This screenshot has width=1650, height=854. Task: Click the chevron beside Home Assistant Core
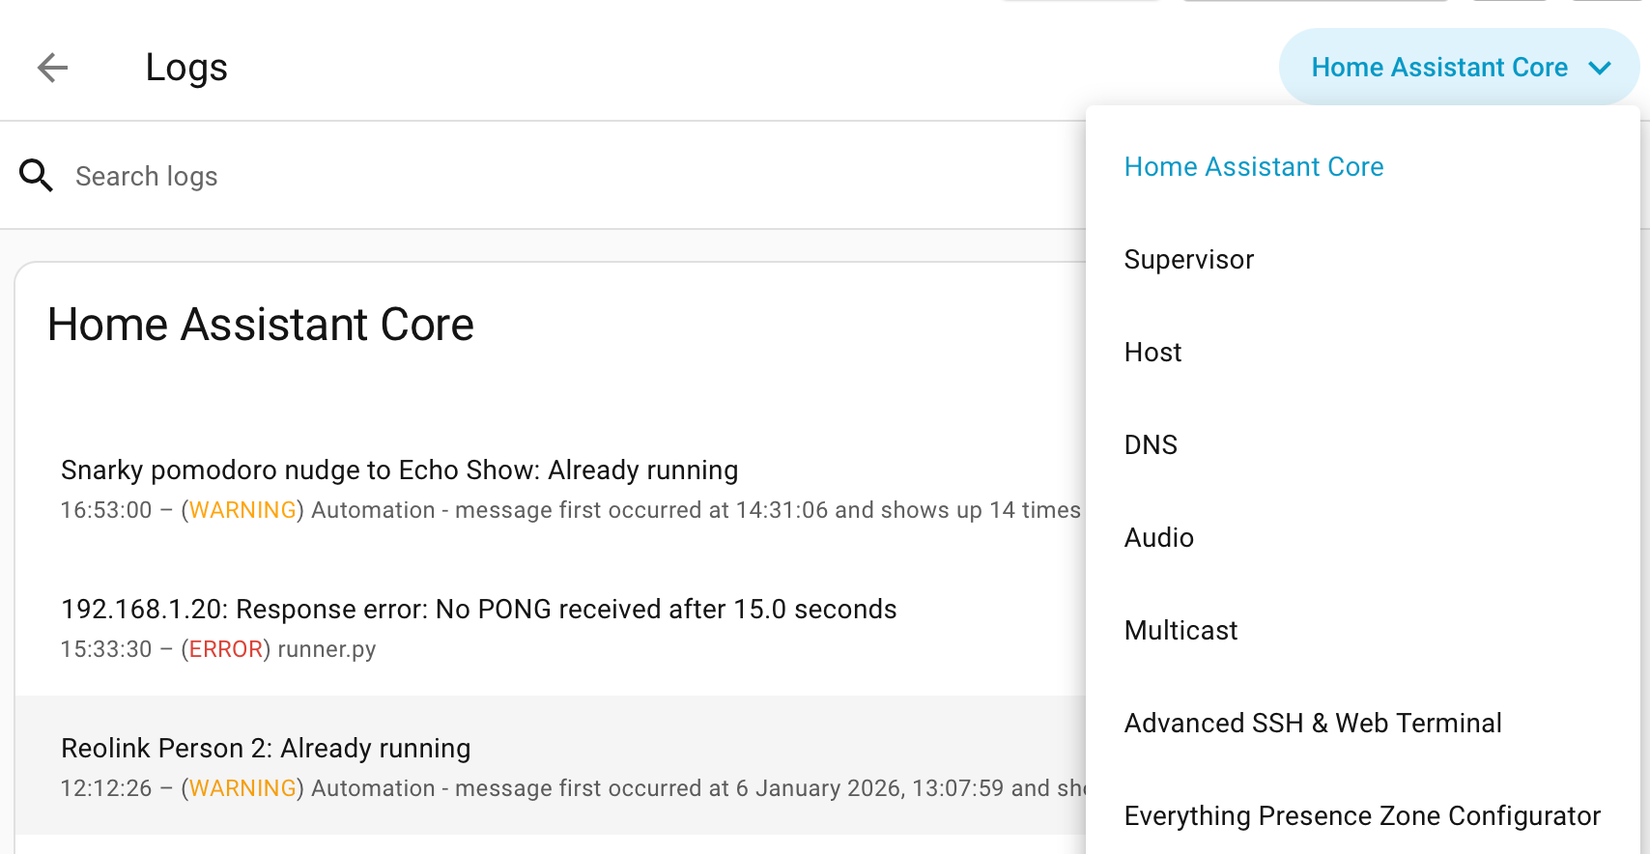click(x=1600, y=68)
